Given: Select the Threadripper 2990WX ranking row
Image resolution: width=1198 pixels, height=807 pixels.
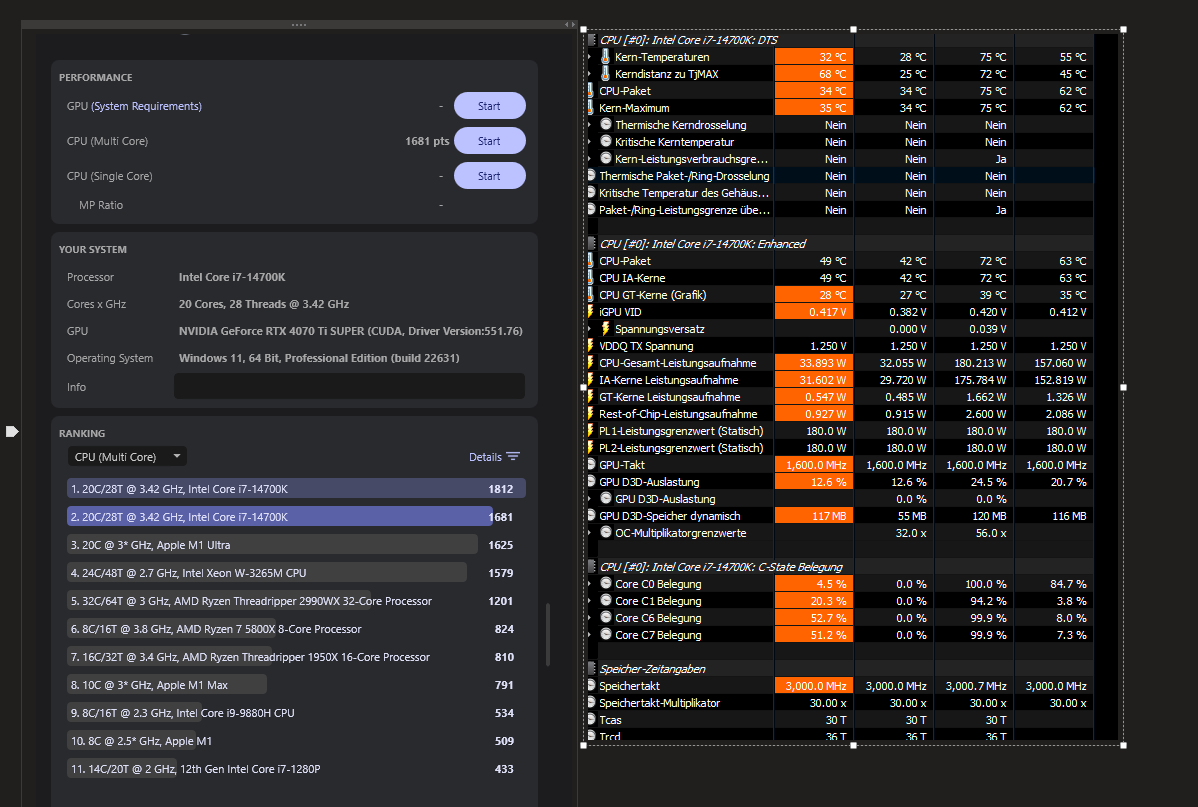Looking at the screenshot, I should (296, 601).
